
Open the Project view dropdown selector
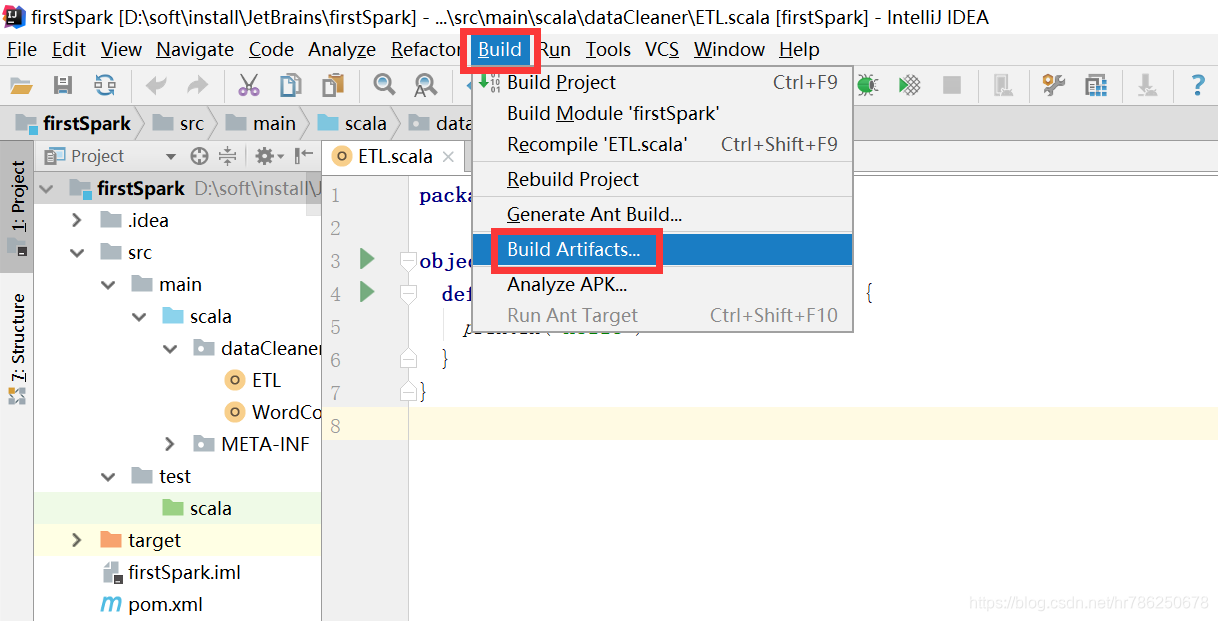pos(111,156)
